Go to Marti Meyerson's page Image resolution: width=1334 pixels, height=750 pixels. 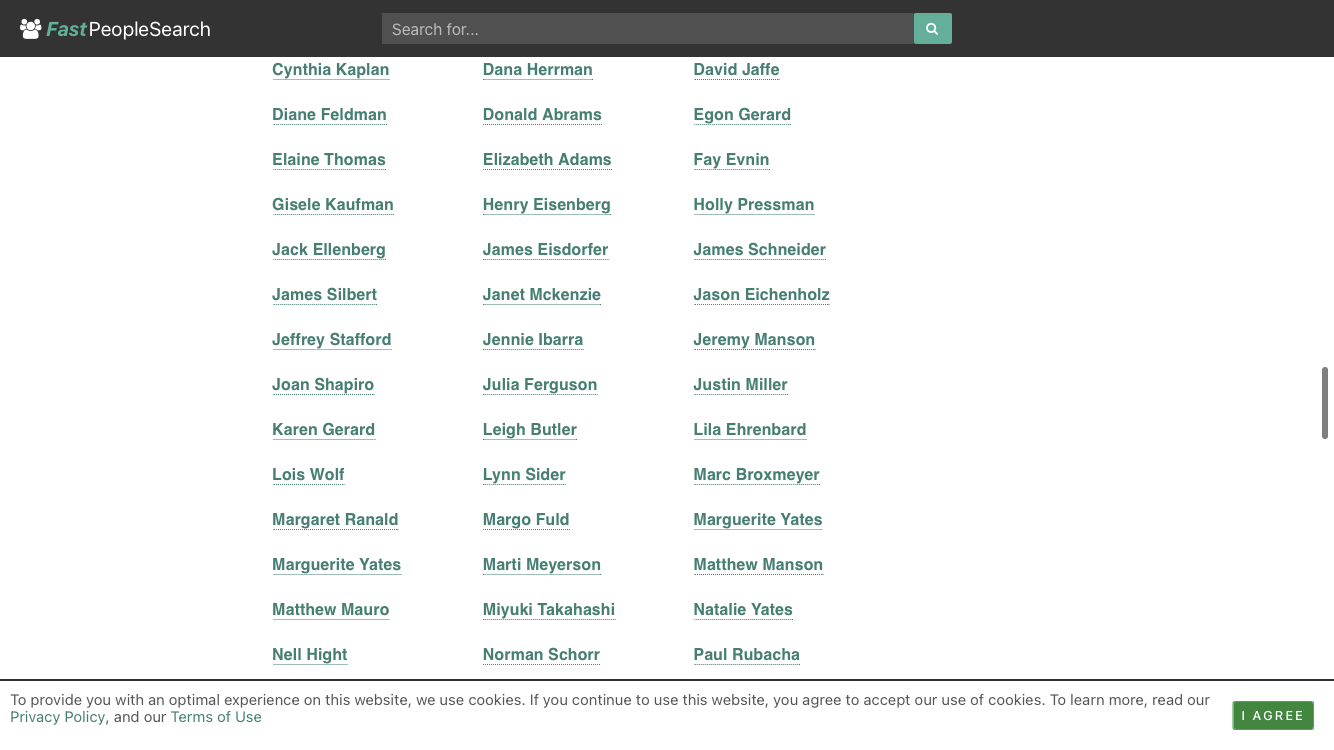coord(542,564)
